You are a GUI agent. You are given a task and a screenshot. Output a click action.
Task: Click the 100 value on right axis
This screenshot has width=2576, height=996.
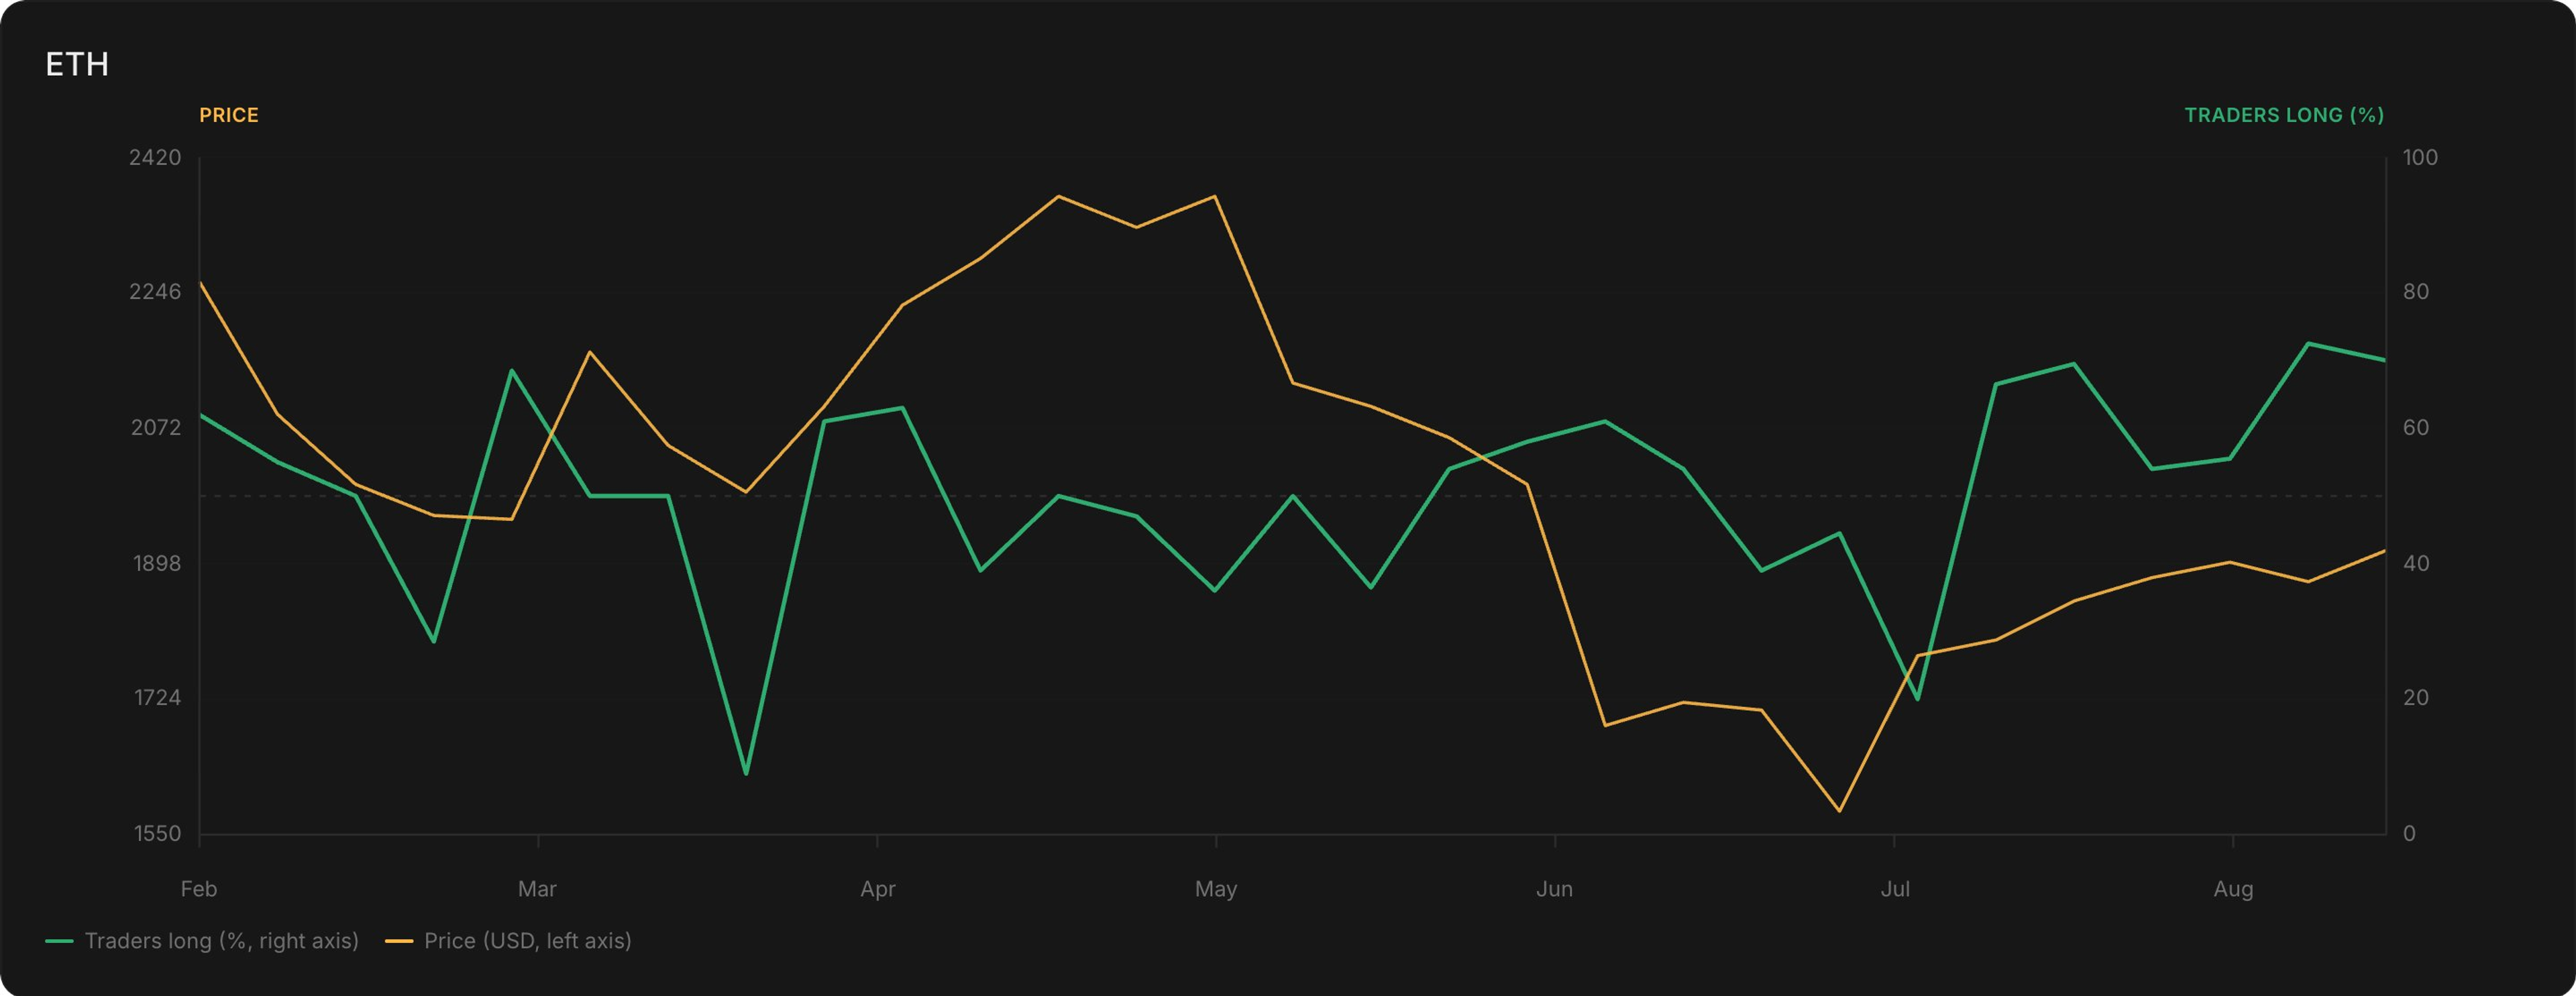[x=2420, y=157]
